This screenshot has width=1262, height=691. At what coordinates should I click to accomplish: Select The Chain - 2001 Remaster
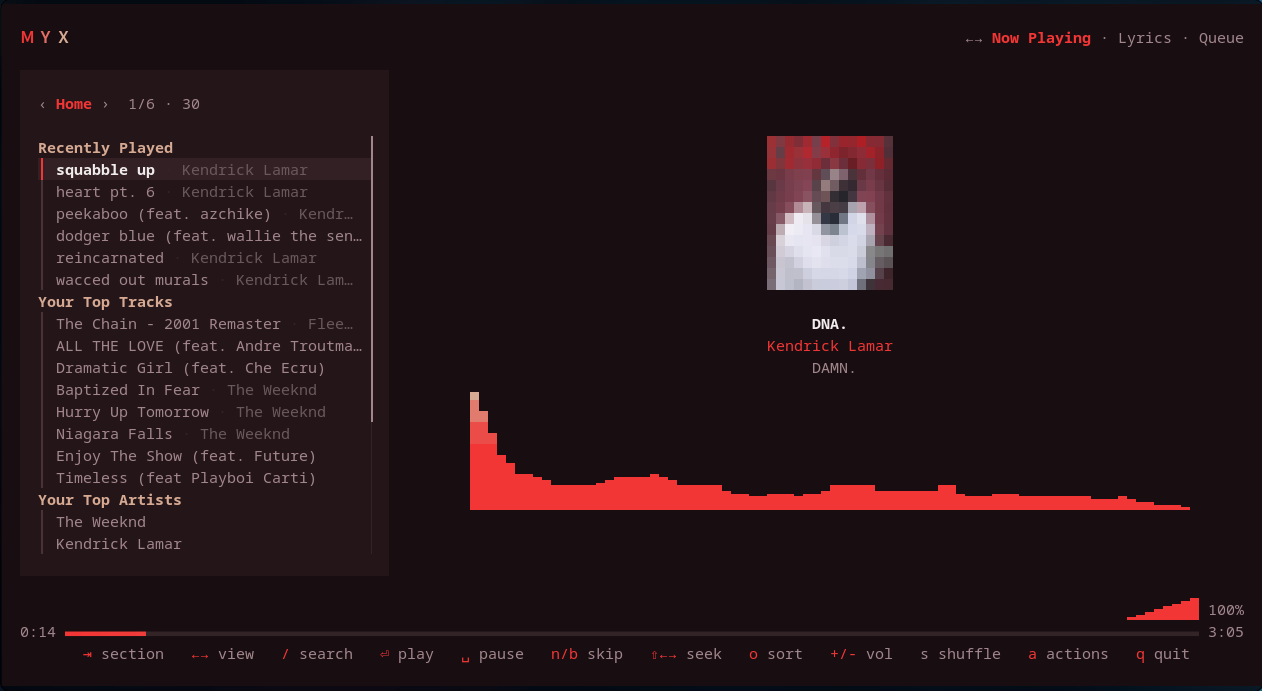206,324
